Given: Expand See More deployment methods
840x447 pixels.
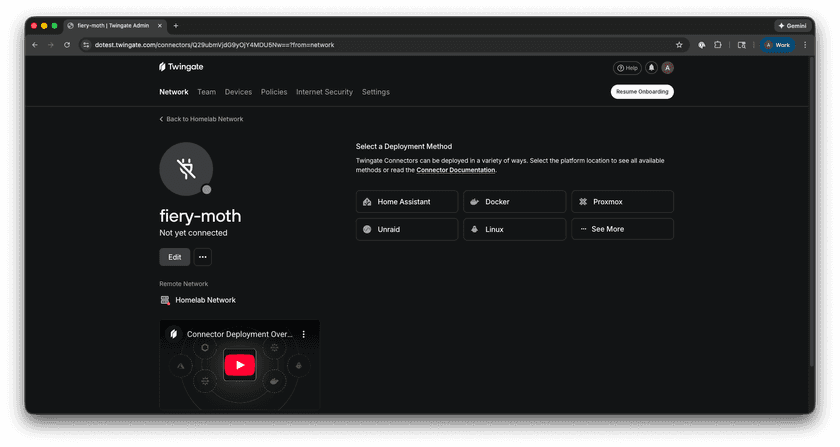Looking at the screenshot, I should [x=622, y=229].
